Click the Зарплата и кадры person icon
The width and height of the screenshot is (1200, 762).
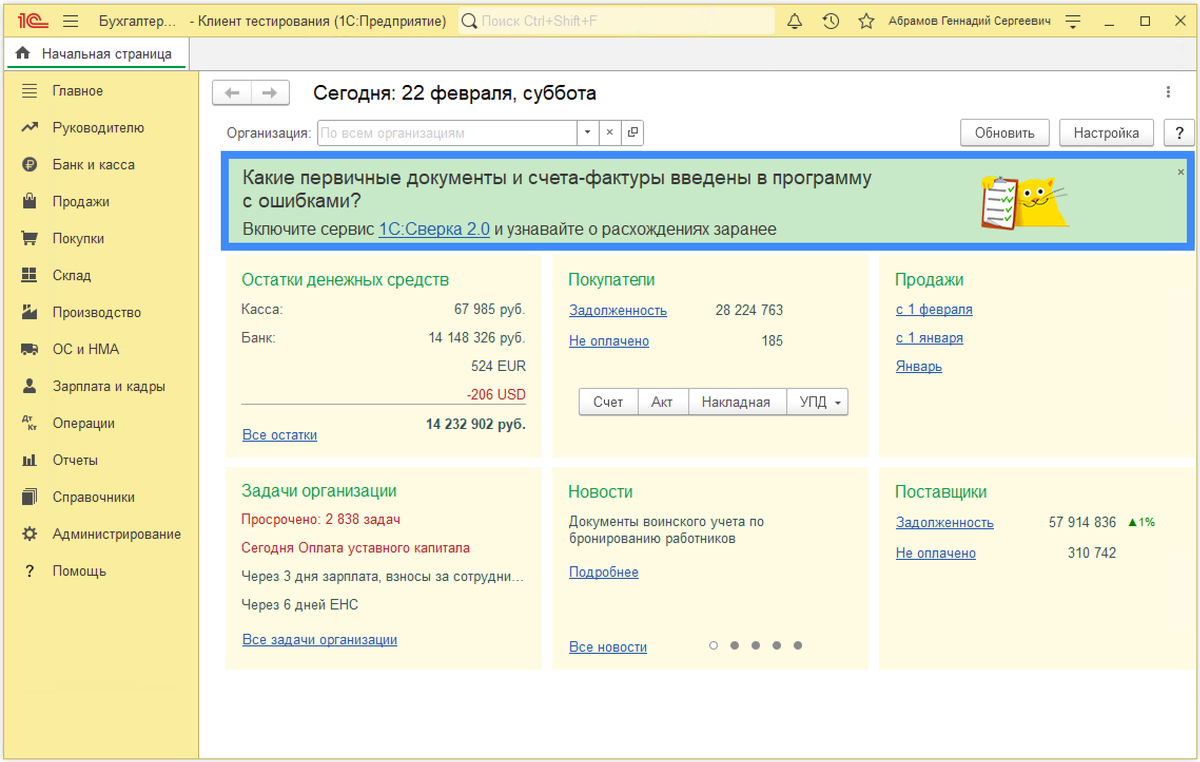30,386
